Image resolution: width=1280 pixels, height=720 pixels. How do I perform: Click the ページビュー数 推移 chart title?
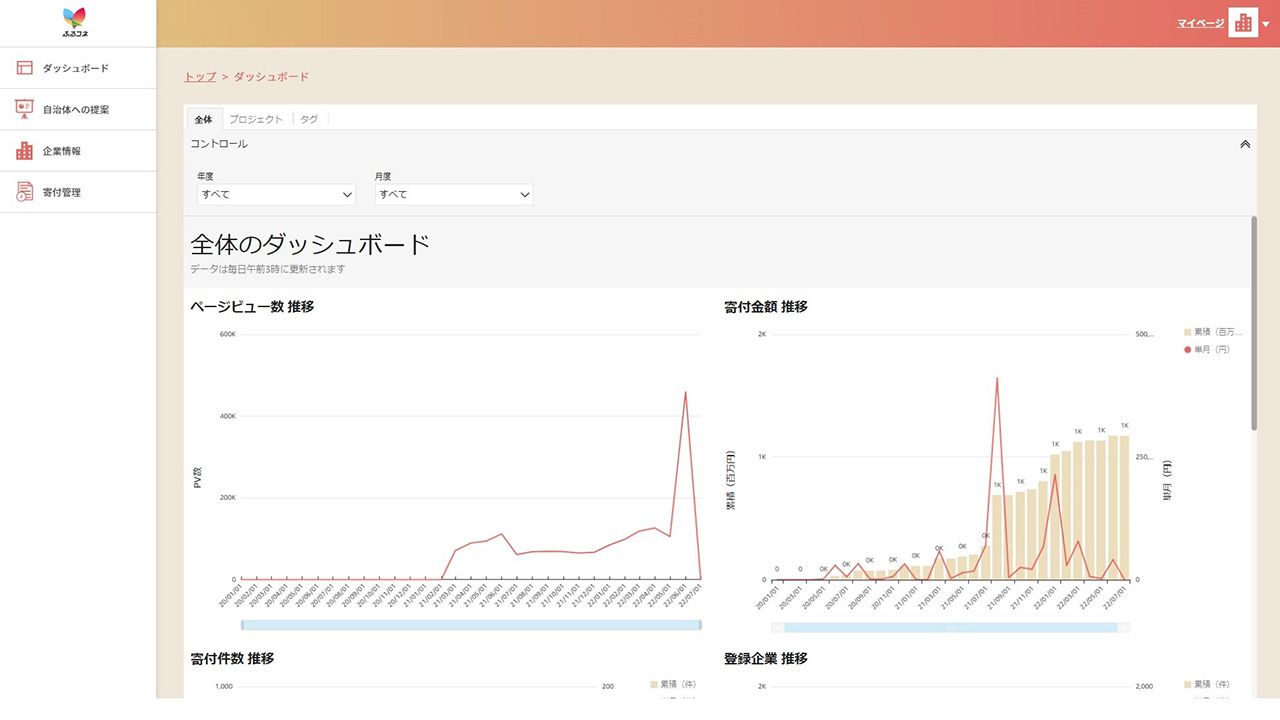(x=252, y=307)
